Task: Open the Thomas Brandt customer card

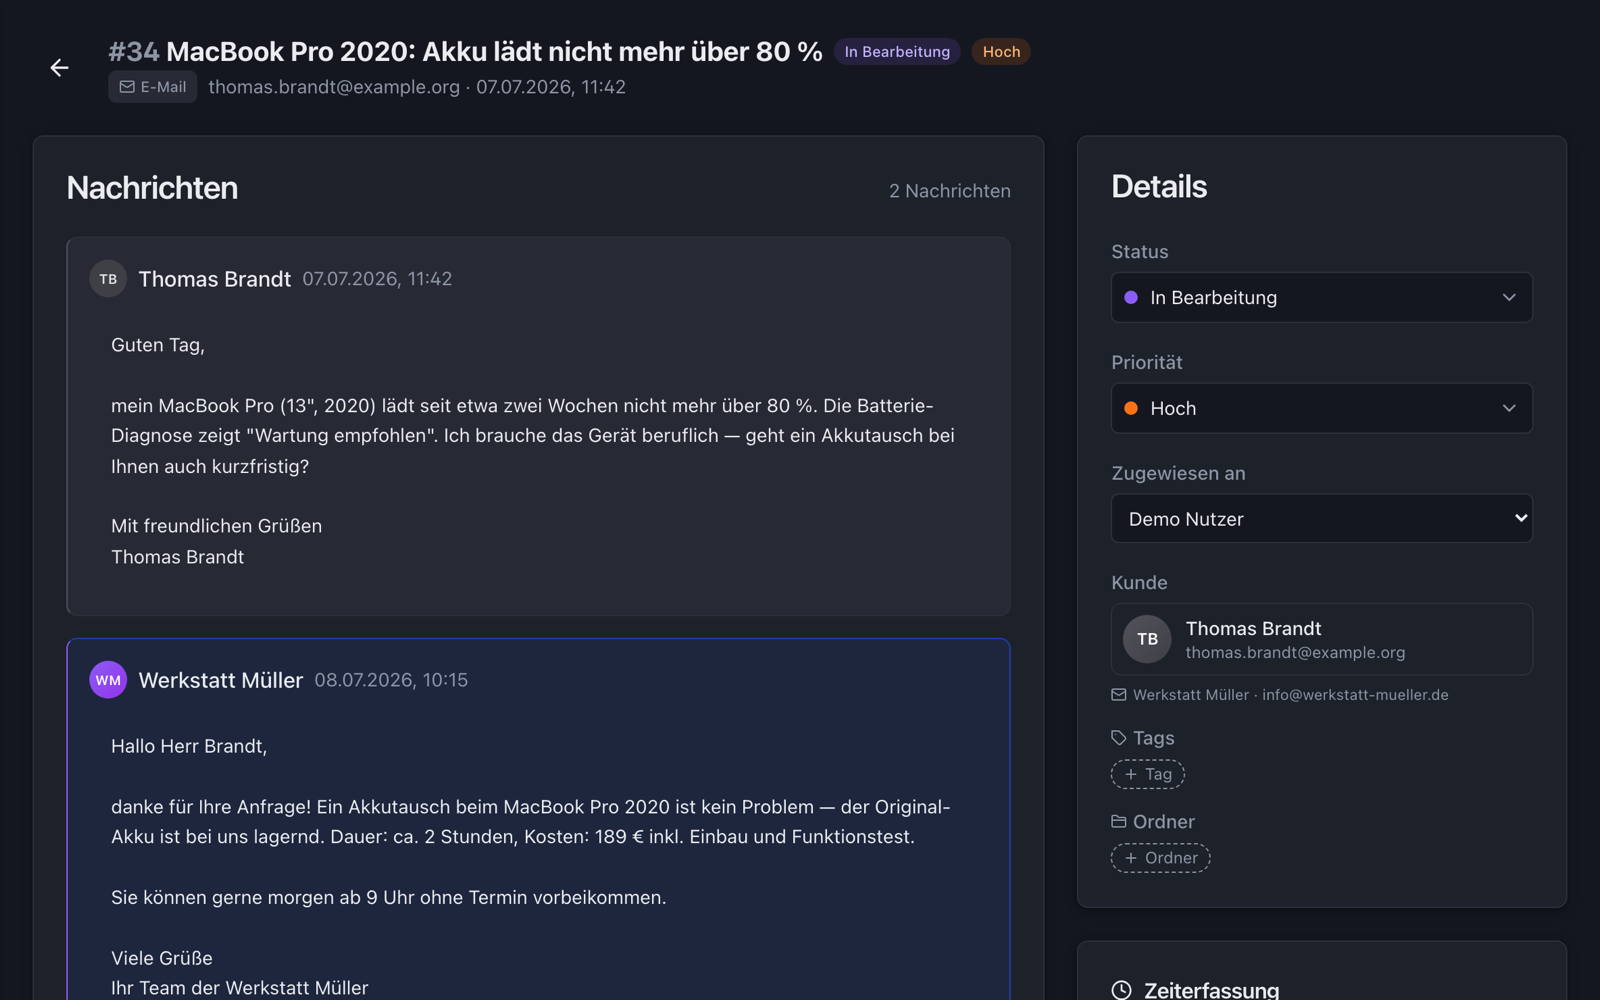Action: pyautogui.click(x=1321, y=639)
